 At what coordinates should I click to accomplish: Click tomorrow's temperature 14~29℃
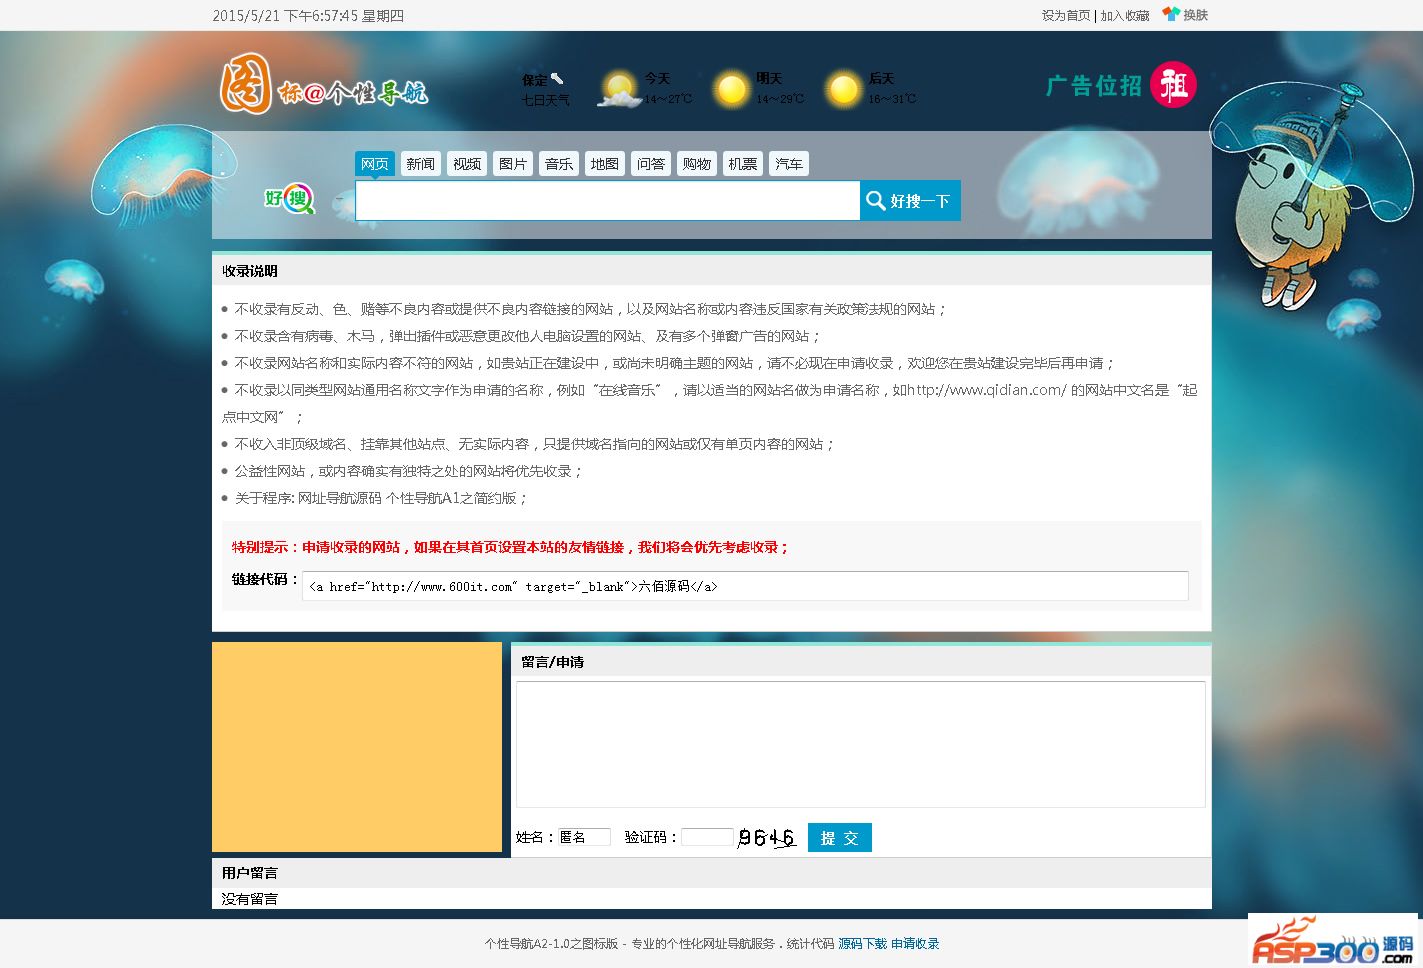(x=780, y=99)
